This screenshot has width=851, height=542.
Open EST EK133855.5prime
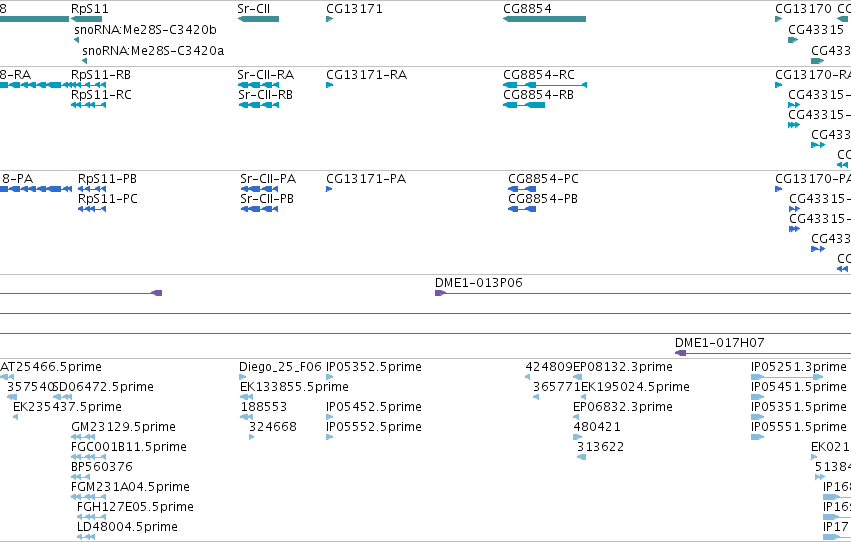(294, 387)
